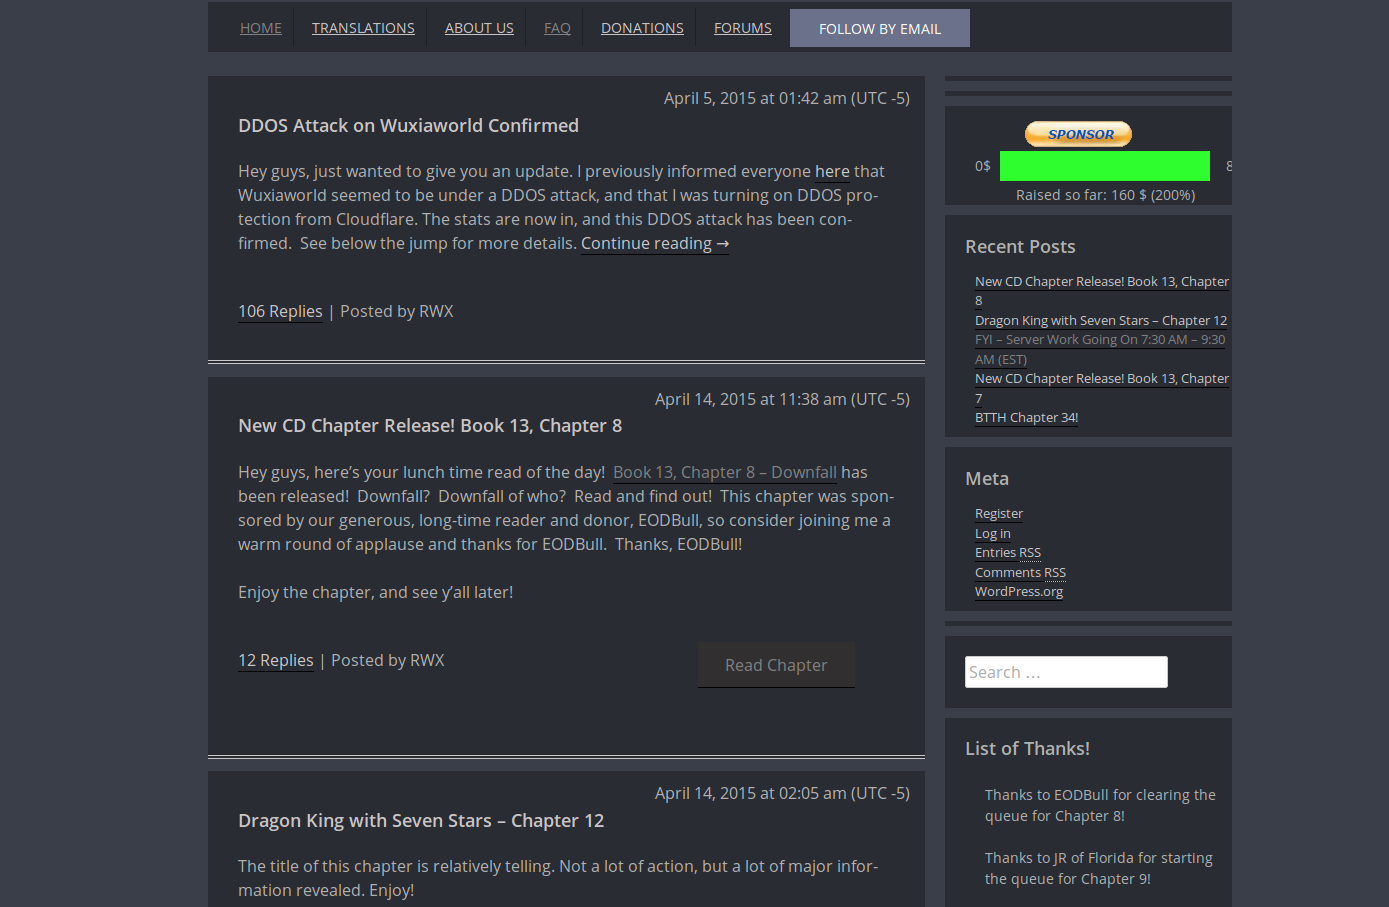Click 'Thanks to JR of Florida' text
Screen dimensions: 1389x907
pos(1099,868)
